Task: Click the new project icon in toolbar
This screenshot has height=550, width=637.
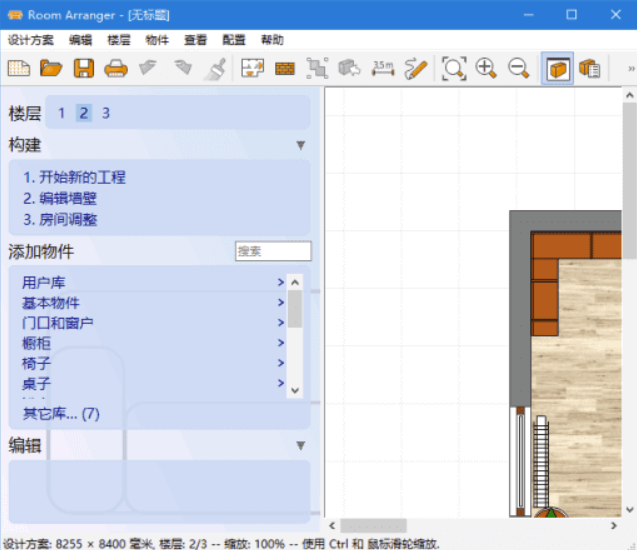Action: [x=18, y=69]
